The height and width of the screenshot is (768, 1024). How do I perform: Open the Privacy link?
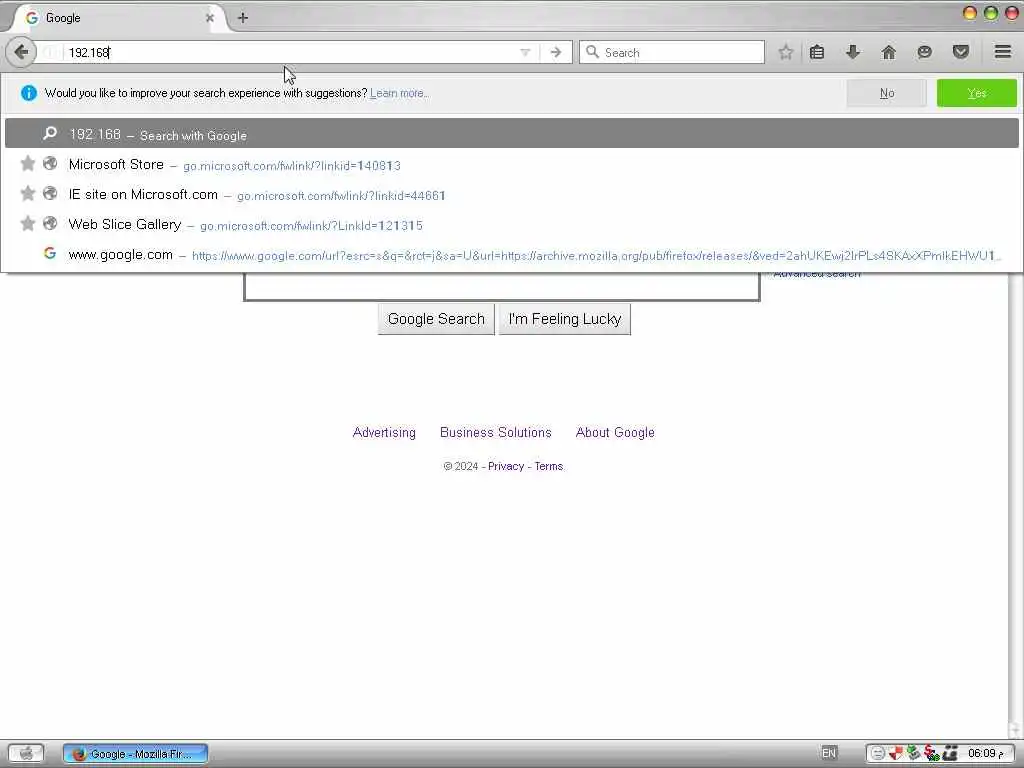coord(506,466)
